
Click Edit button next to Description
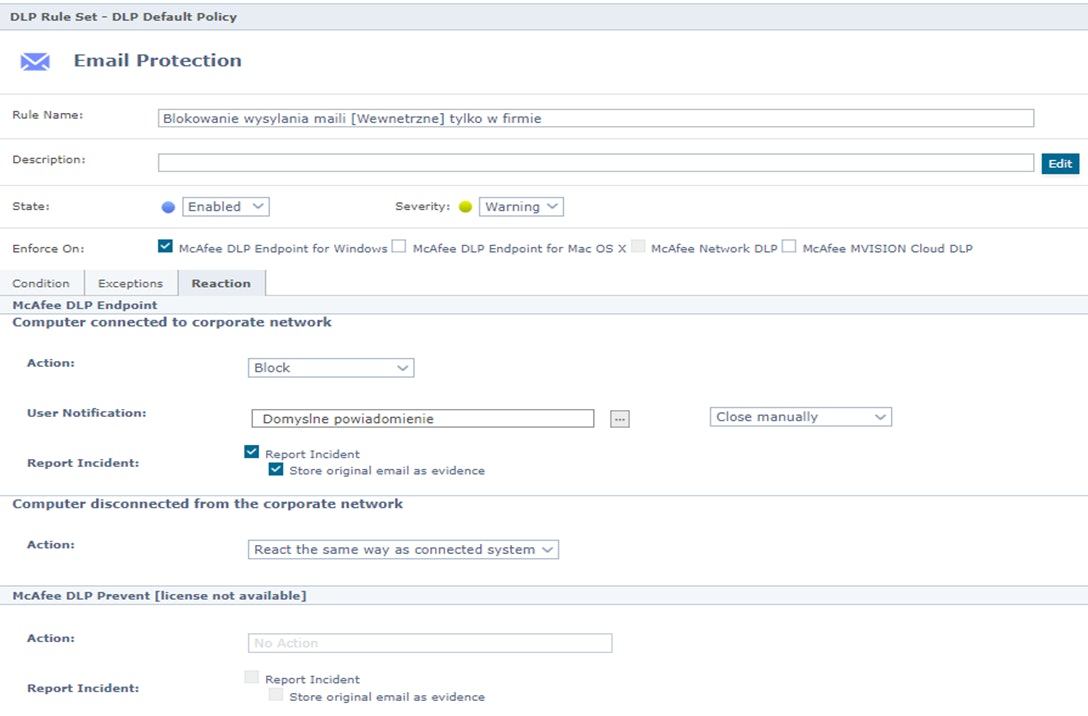tap(1060, 164)
